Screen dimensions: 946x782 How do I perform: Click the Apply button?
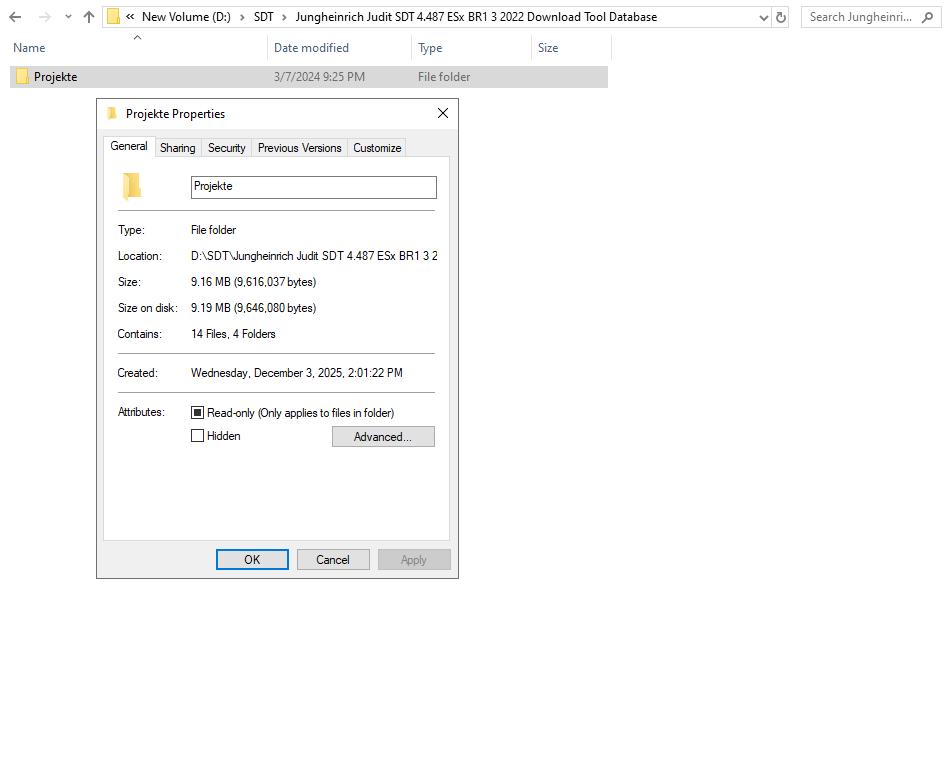[414, 560]
